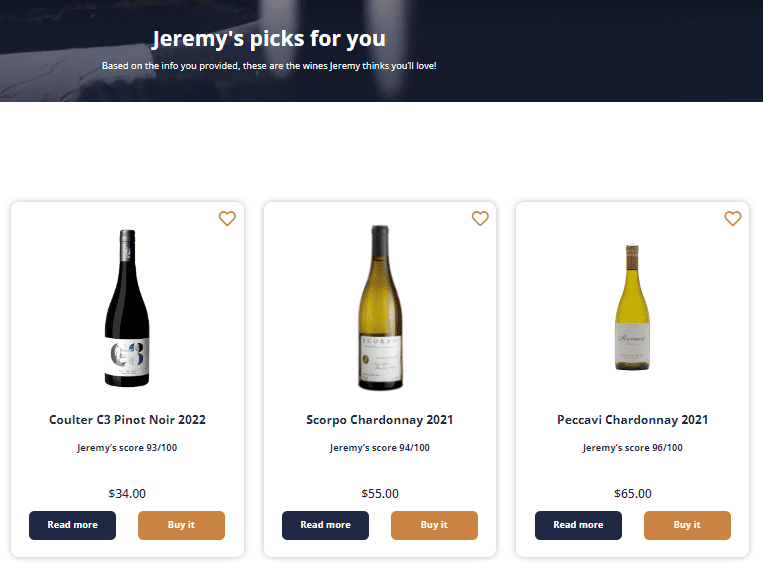
Task: Favorite the Coulter C3 Pinot Noir wine
Action: pos(227,219)
